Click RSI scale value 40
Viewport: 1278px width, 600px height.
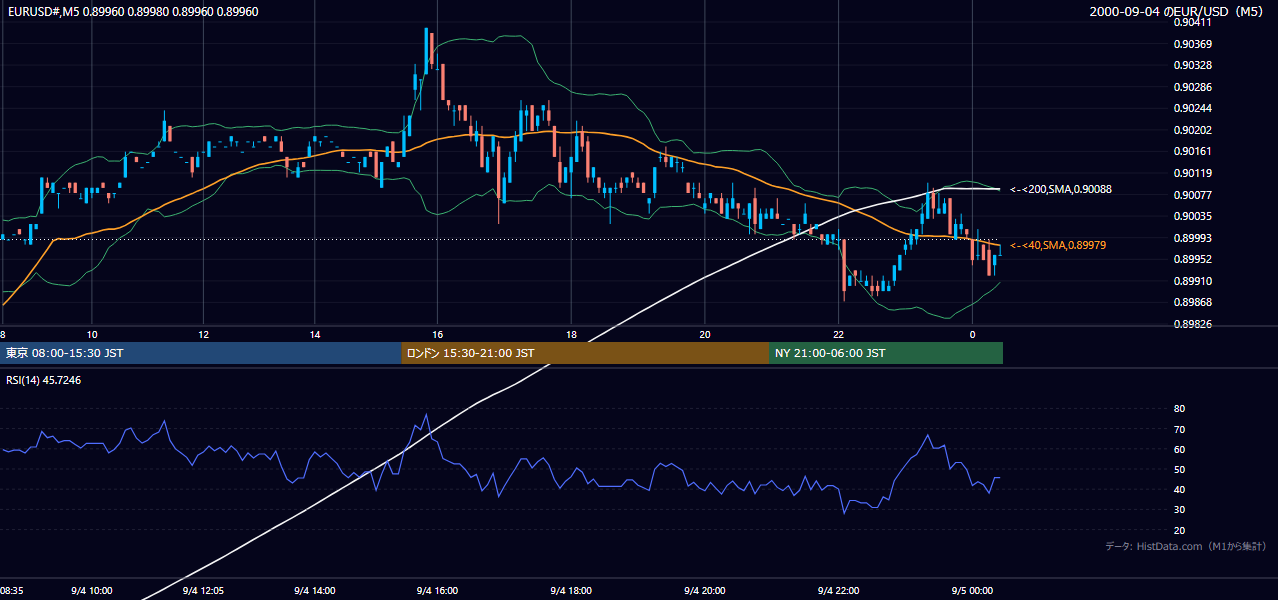point(1179,489)
